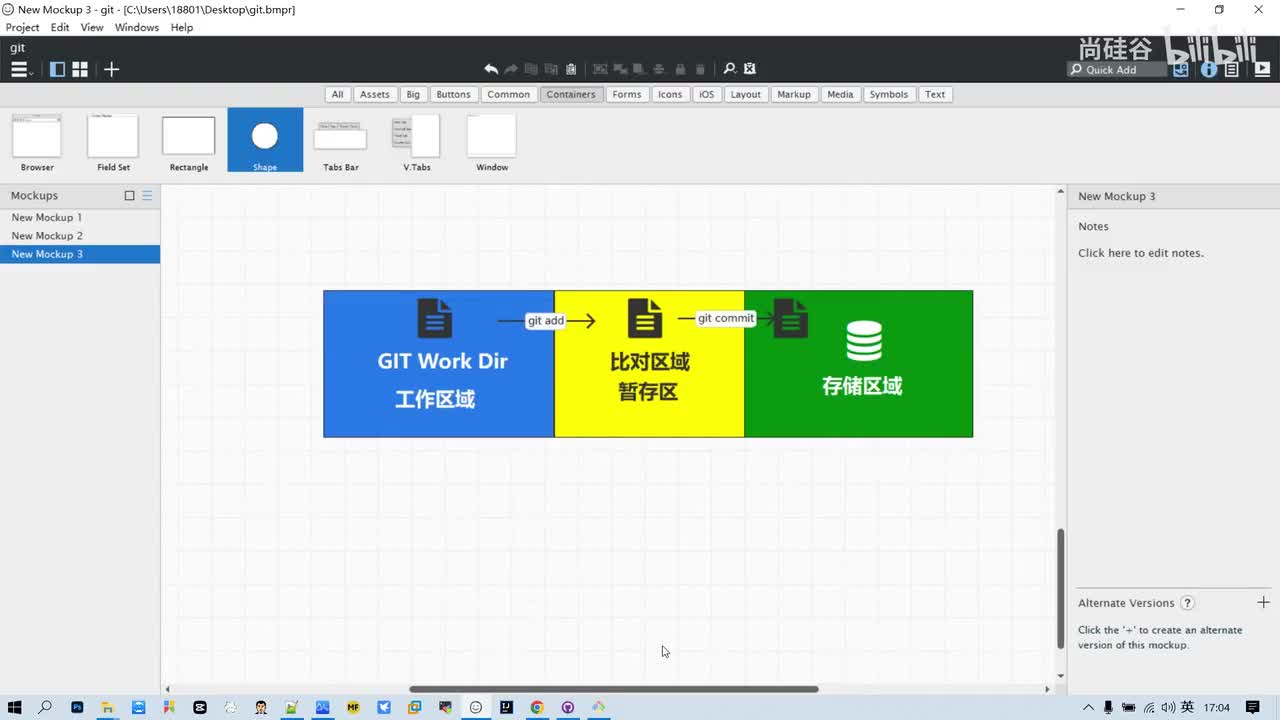Pick the Rectangle control
The width and height of the screenshot is (1280, 720).
[189, 141]
